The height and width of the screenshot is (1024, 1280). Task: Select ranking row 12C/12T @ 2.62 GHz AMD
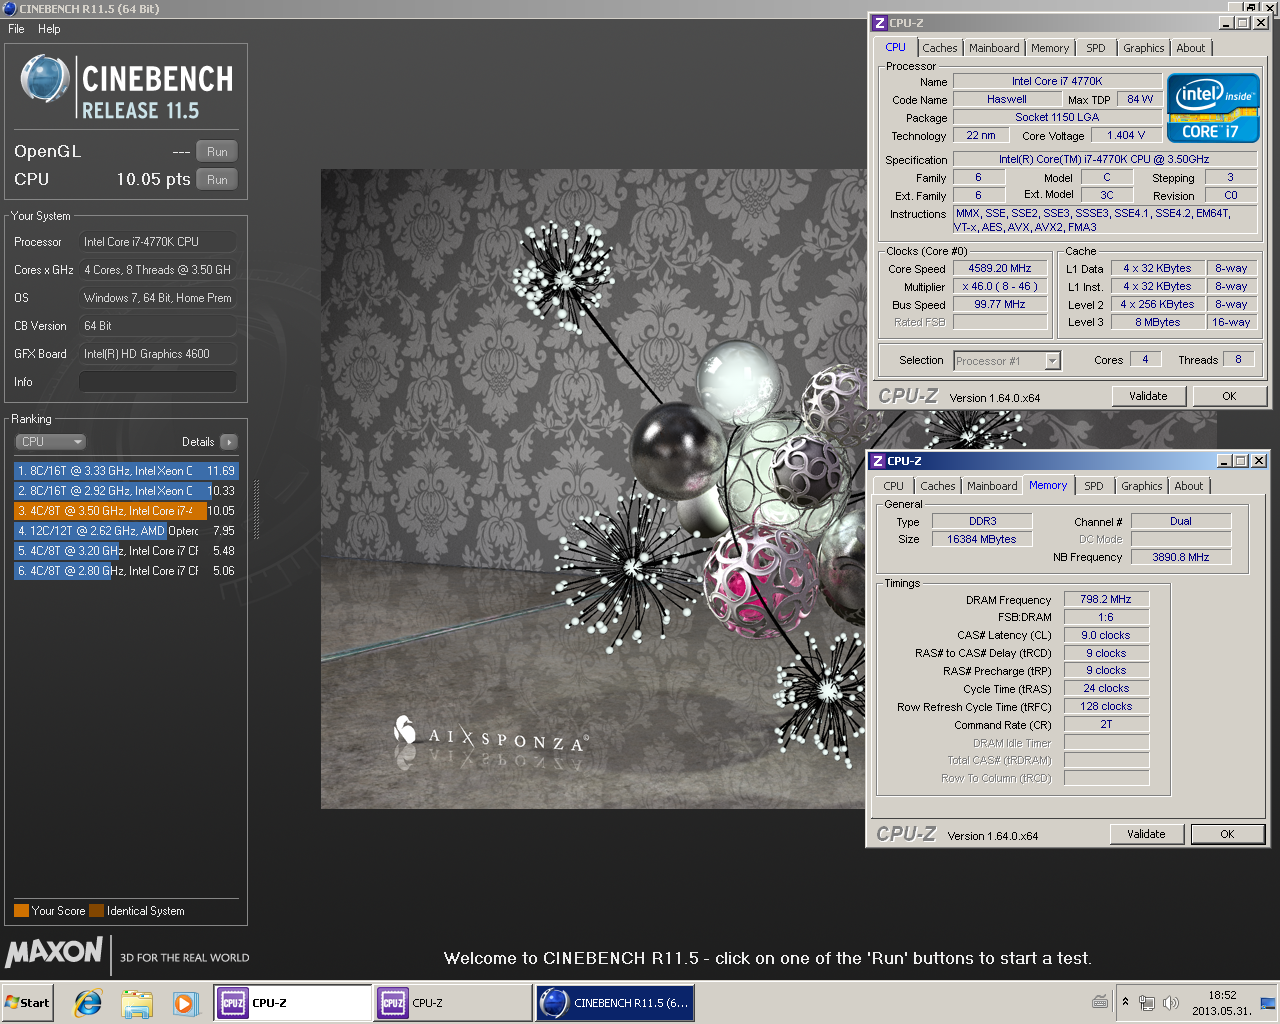[126, 531]
